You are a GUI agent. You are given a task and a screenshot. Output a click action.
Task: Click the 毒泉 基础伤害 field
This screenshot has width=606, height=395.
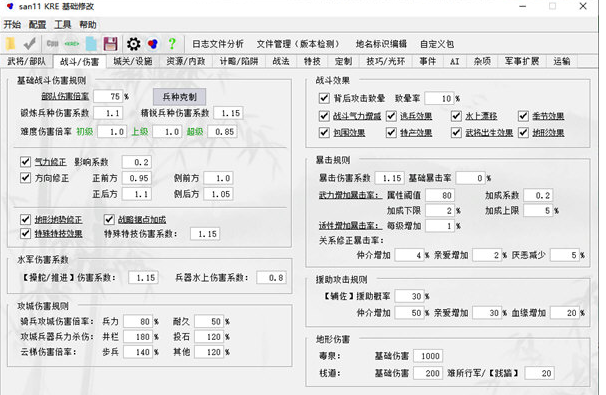pyautogui.click(x=428, y=356)
